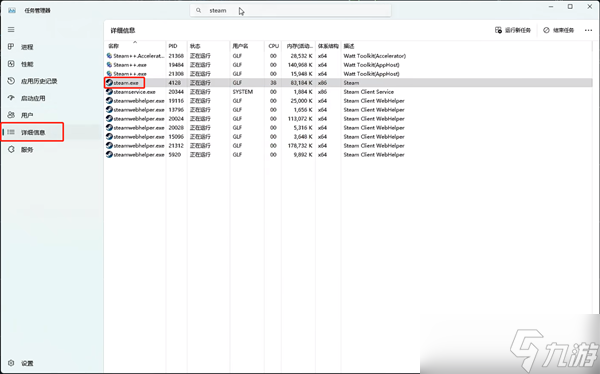Click the 结束任务 prohibit icon

tap(546, 30)
